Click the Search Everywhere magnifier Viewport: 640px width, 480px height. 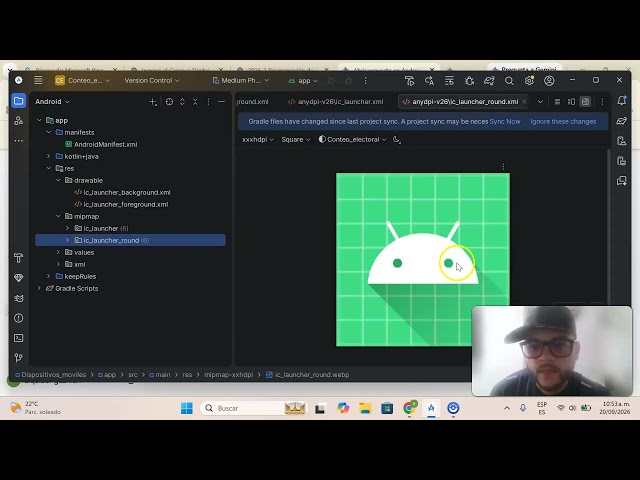[x=509, y=81]
